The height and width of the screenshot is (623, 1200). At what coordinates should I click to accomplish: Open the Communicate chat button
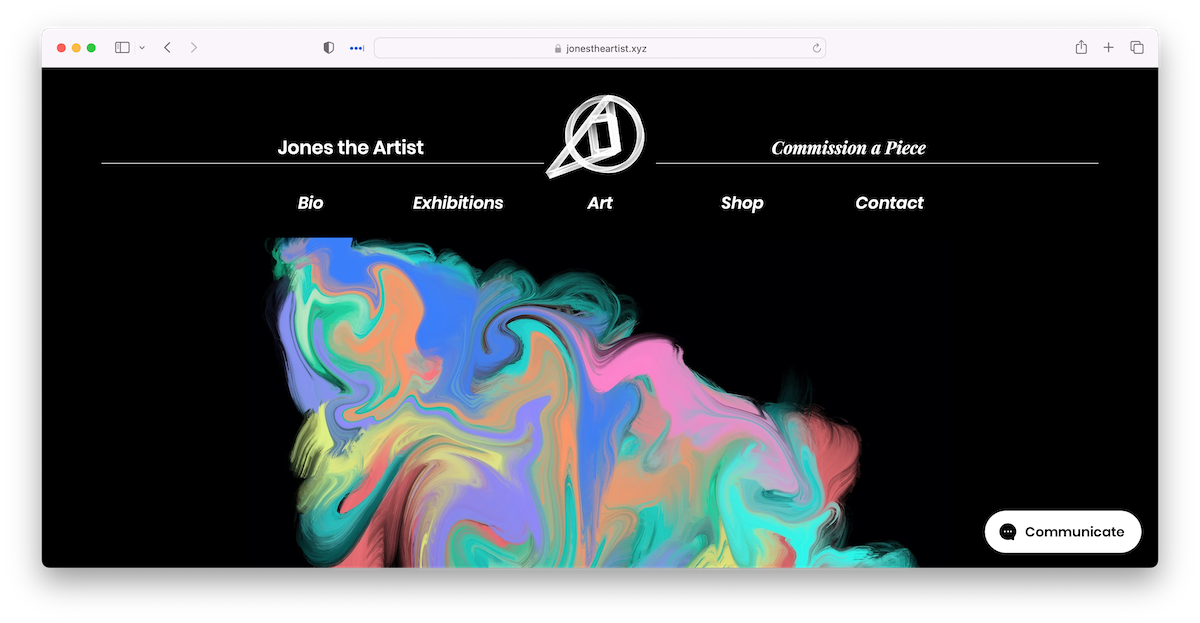(x=1063, y=532)
